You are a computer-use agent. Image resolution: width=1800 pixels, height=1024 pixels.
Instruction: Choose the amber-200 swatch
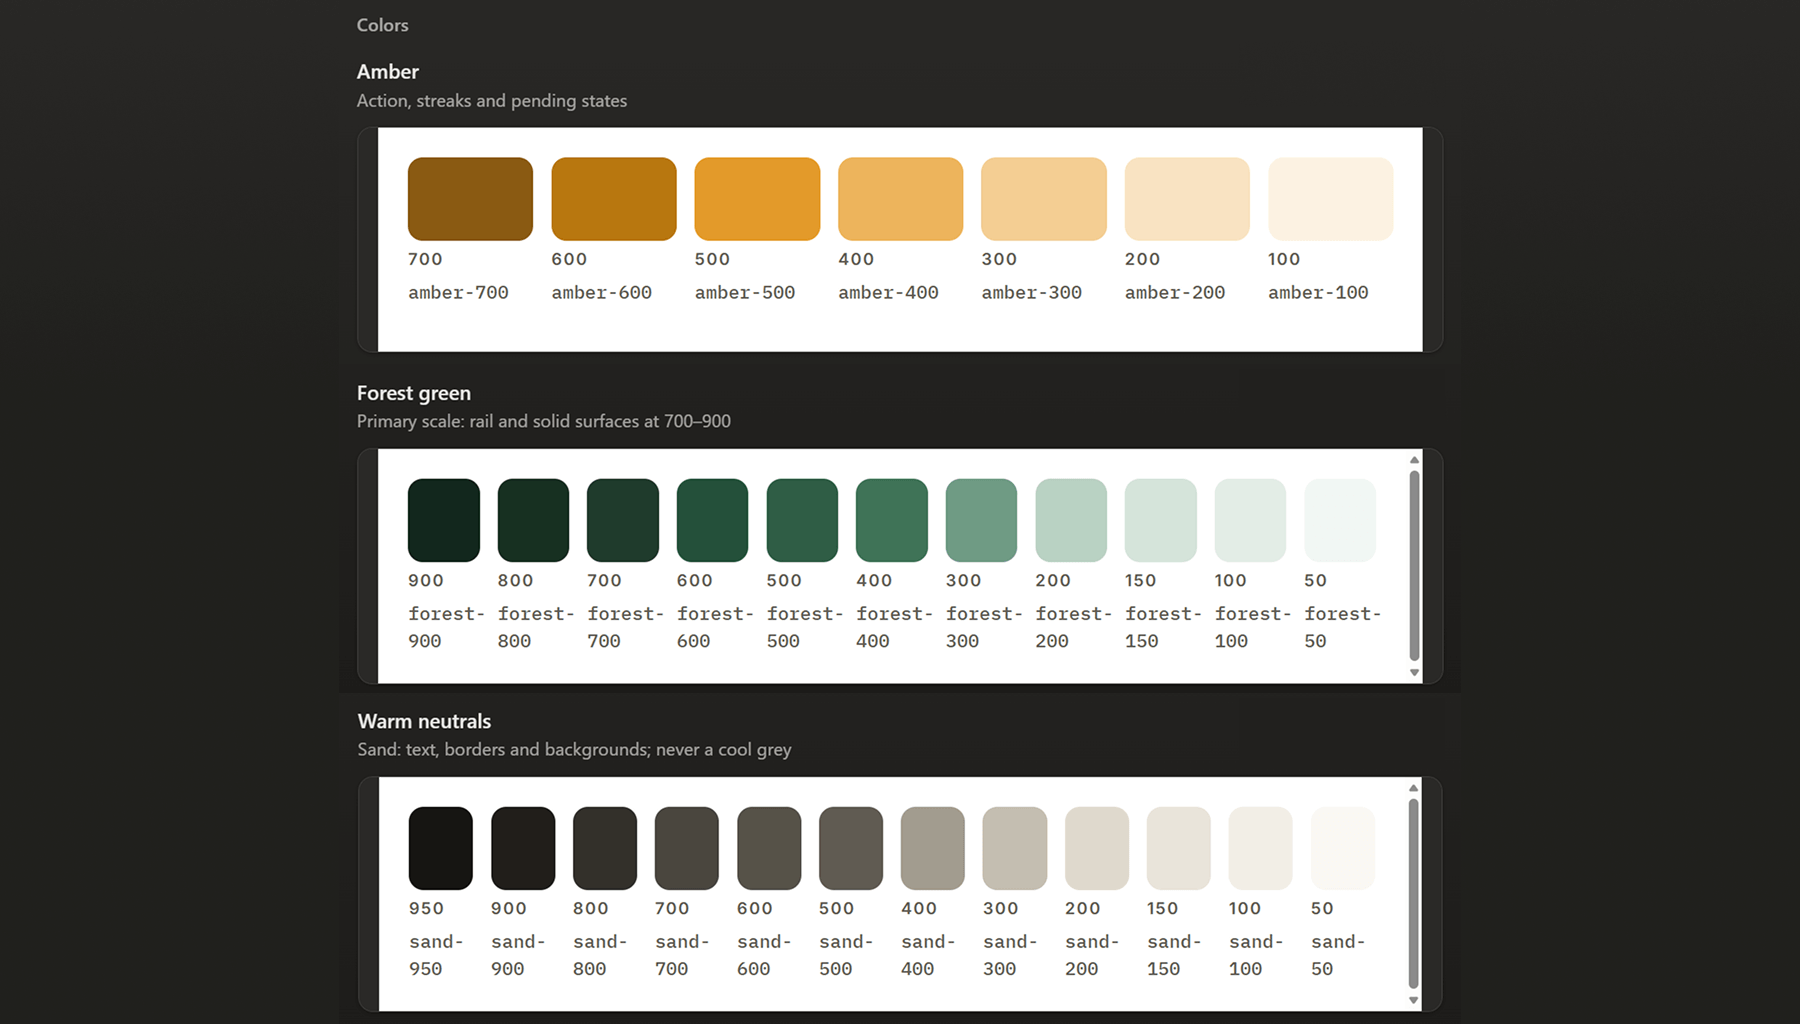click(1187, 199)
